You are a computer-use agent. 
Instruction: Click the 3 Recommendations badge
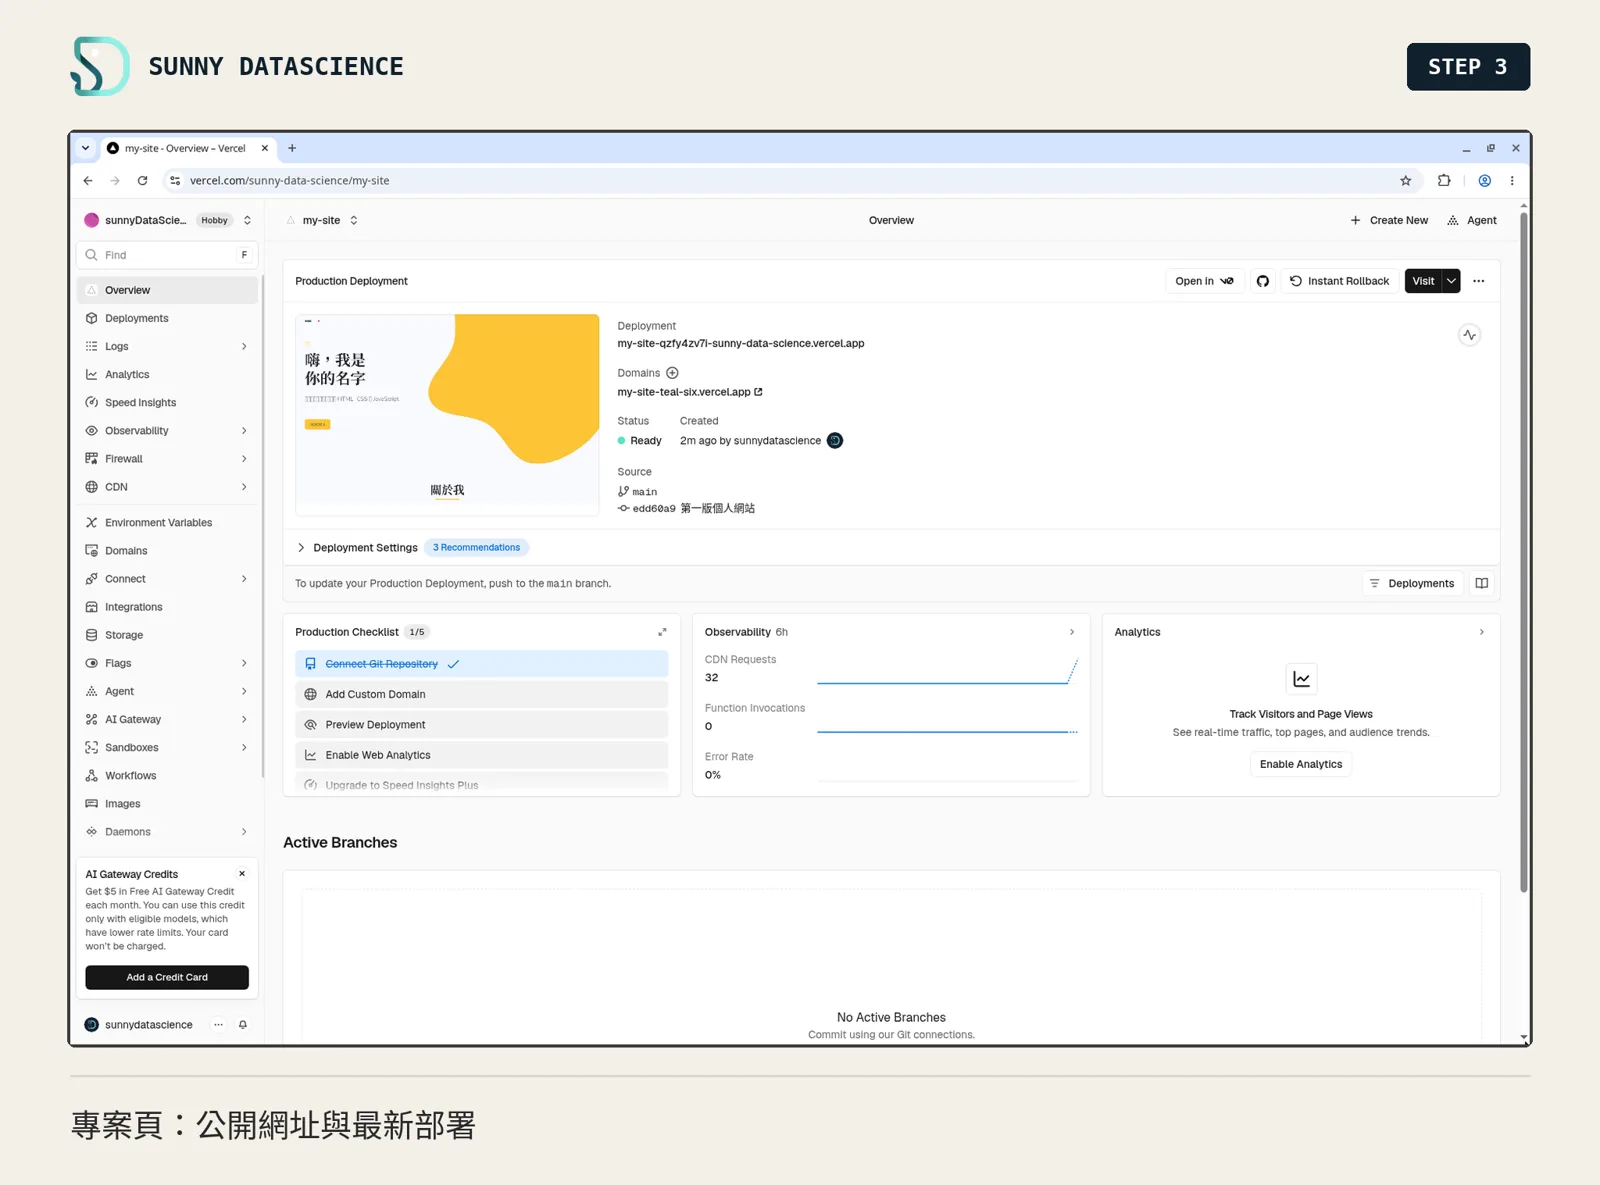point(476,548)
